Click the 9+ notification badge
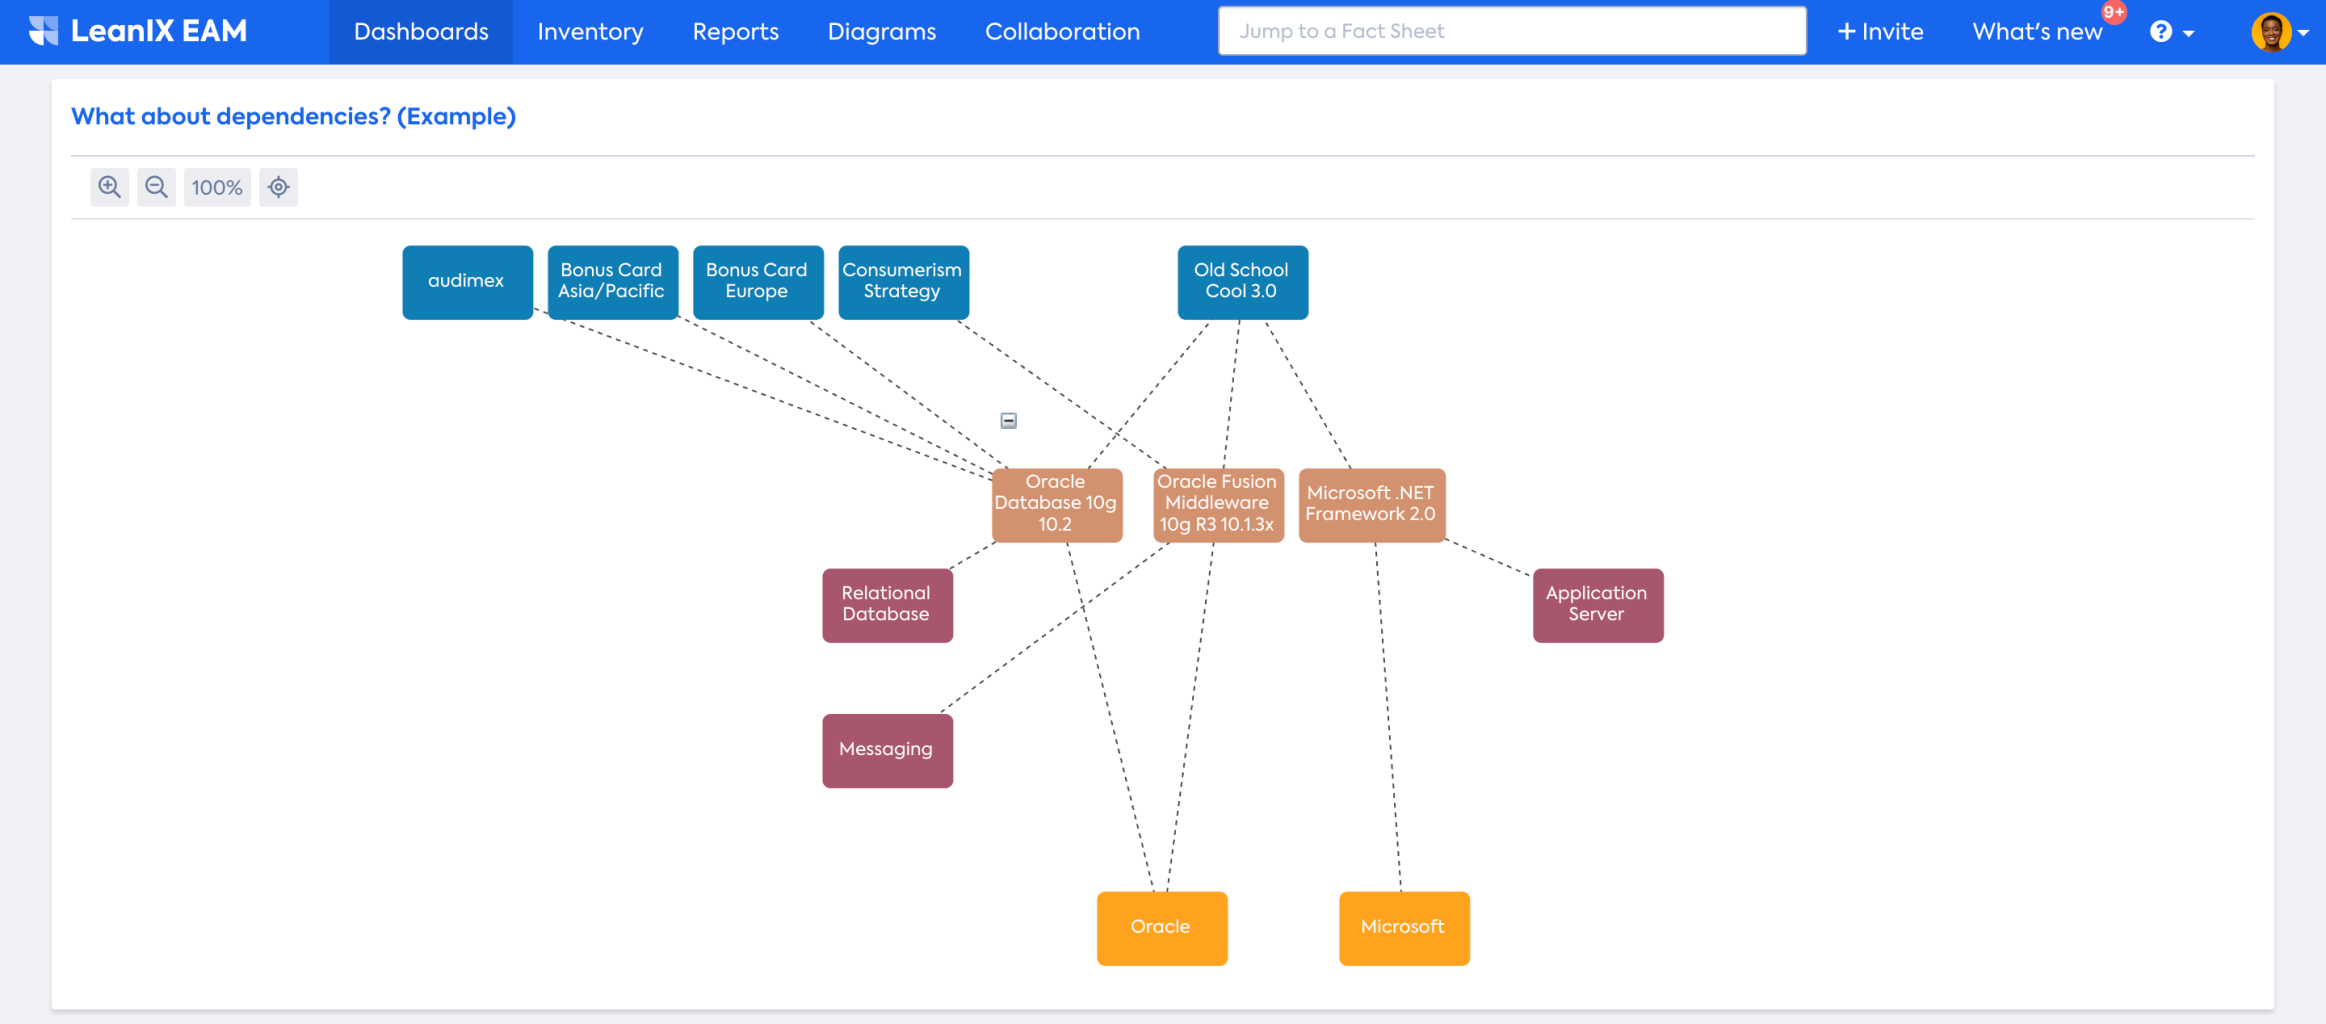The image size is (2326, 1024). 2114,12
